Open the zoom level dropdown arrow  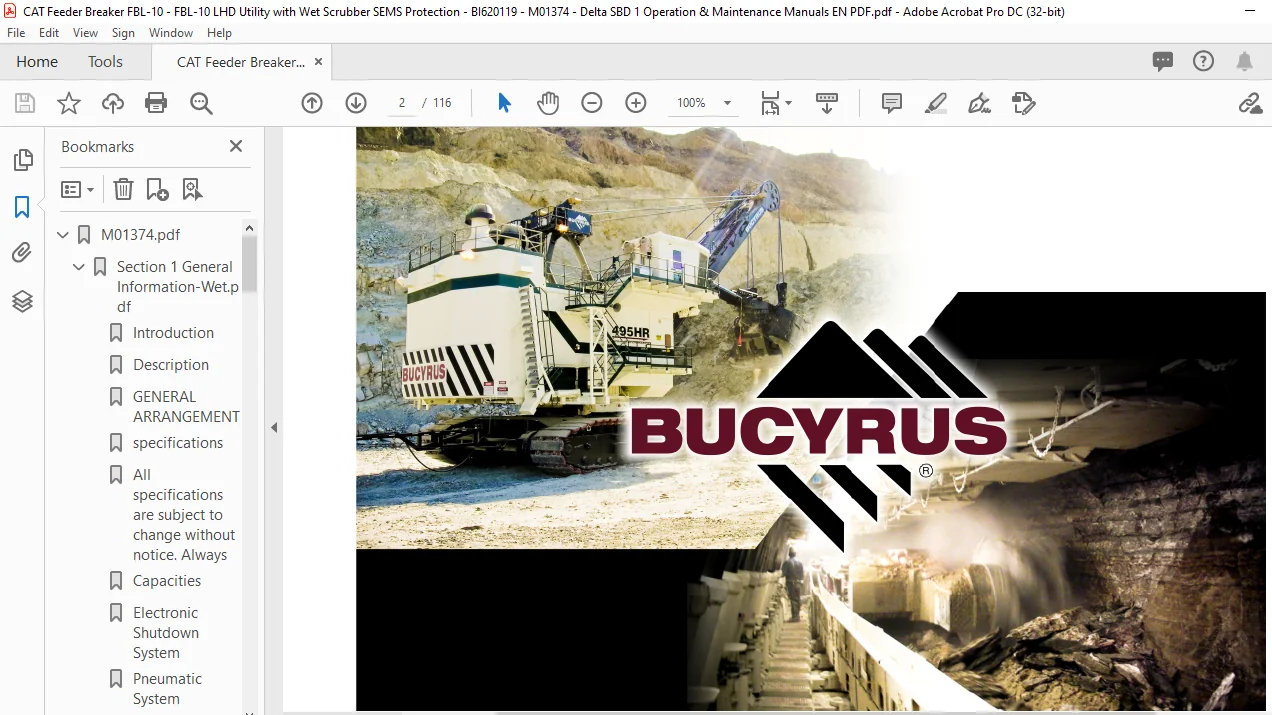(x=727, y=103)
